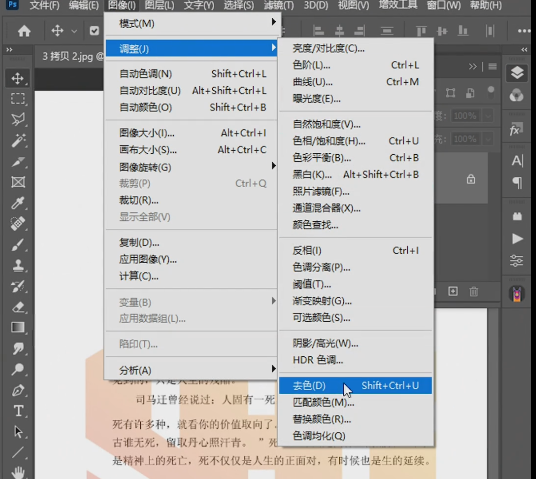Click the align left edges icon

point(318,31)
